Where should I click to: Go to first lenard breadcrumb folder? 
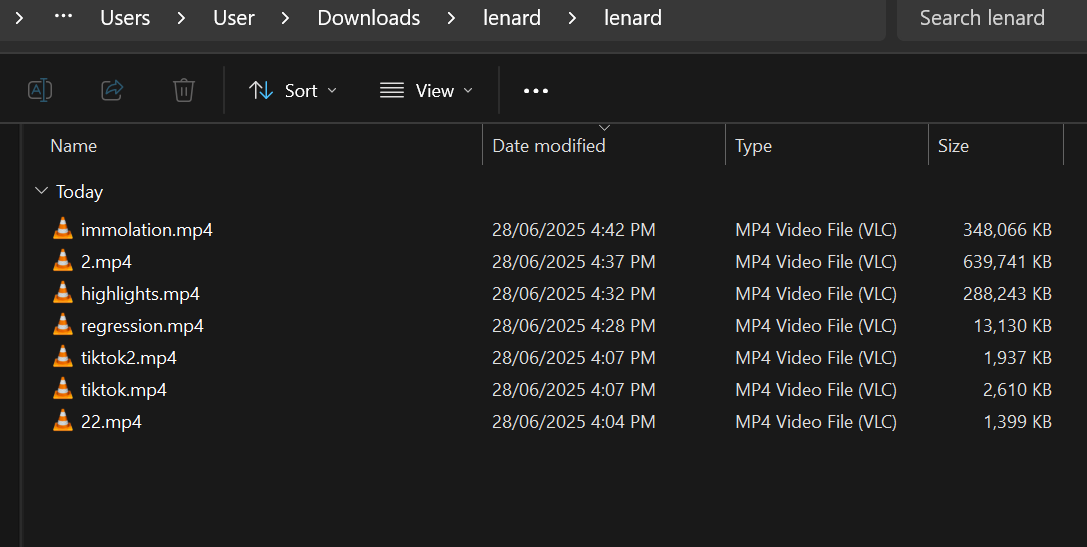click(x=512, y=18)
